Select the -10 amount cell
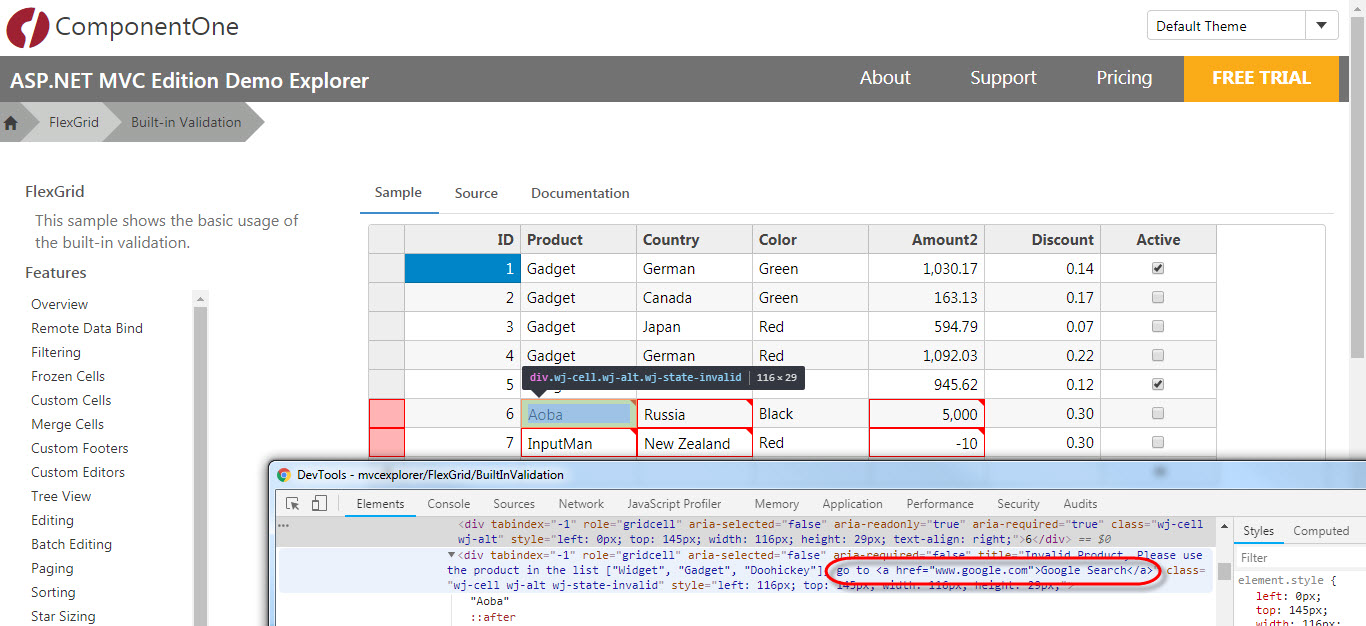The image size is (1366, 626). coord(926,443)
